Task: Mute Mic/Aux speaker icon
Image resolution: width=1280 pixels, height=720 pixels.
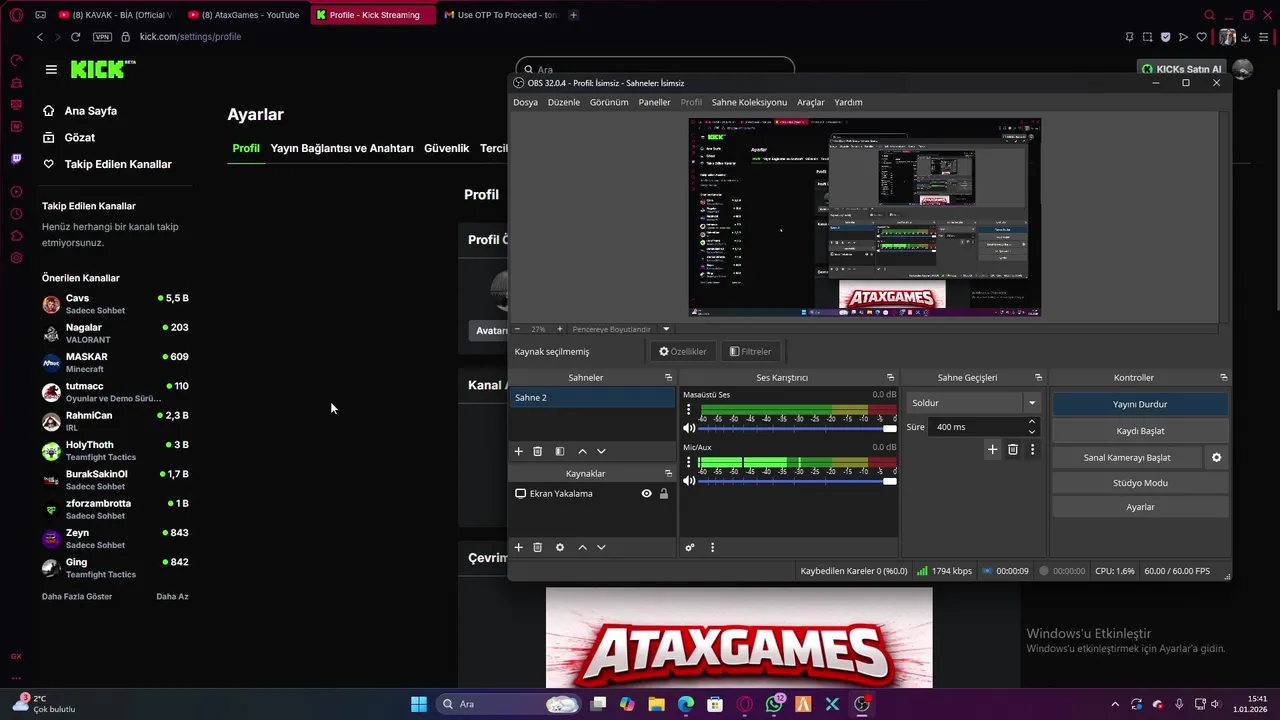Action: (689, 481)
